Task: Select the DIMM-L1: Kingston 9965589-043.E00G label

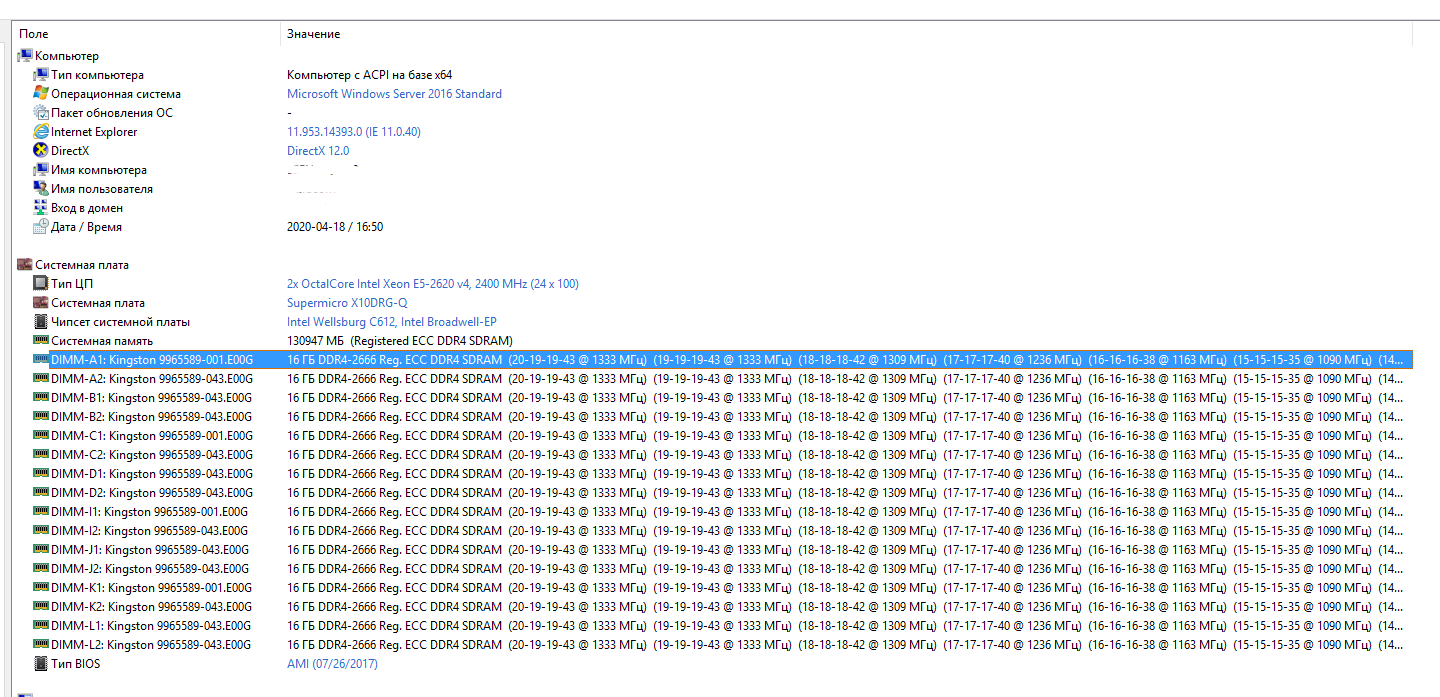Action: (x=151, y=626)
